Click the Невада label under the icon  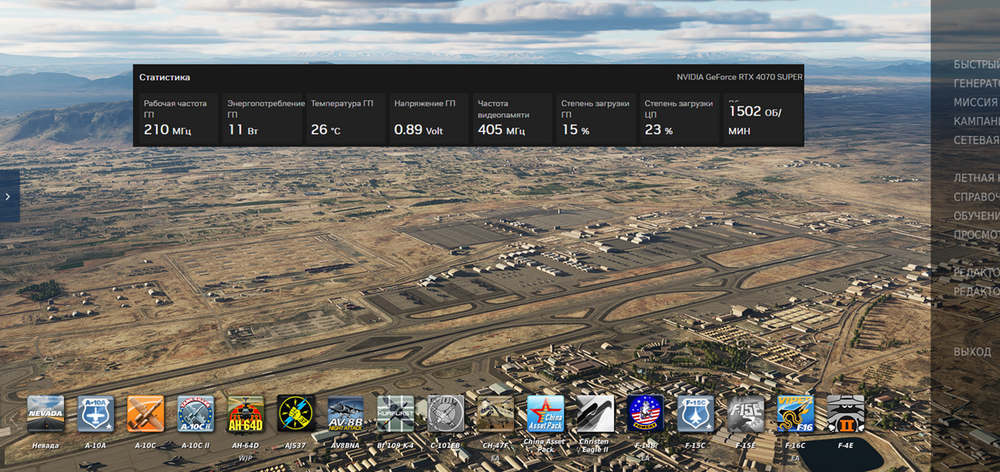45,446
